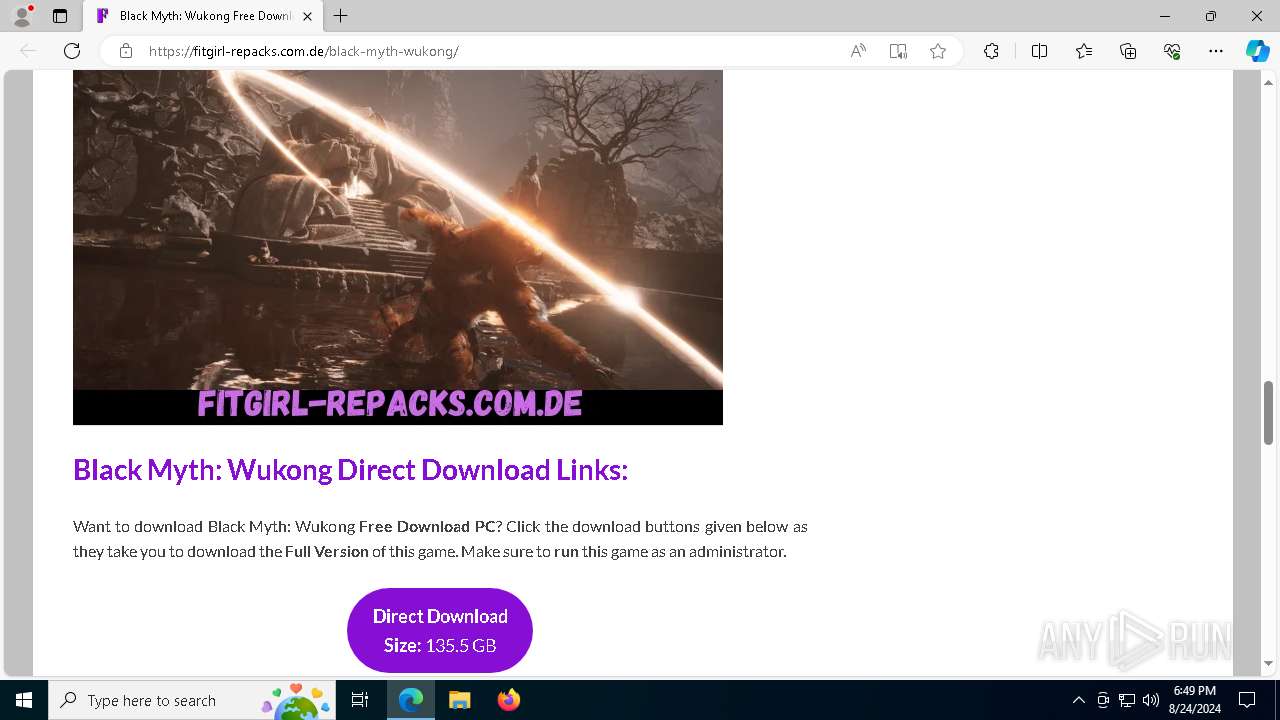Close the Black Myth: Wukong tab
Image resolution: width=1280 pixels, height=720 pixels.
coord(307,16)
